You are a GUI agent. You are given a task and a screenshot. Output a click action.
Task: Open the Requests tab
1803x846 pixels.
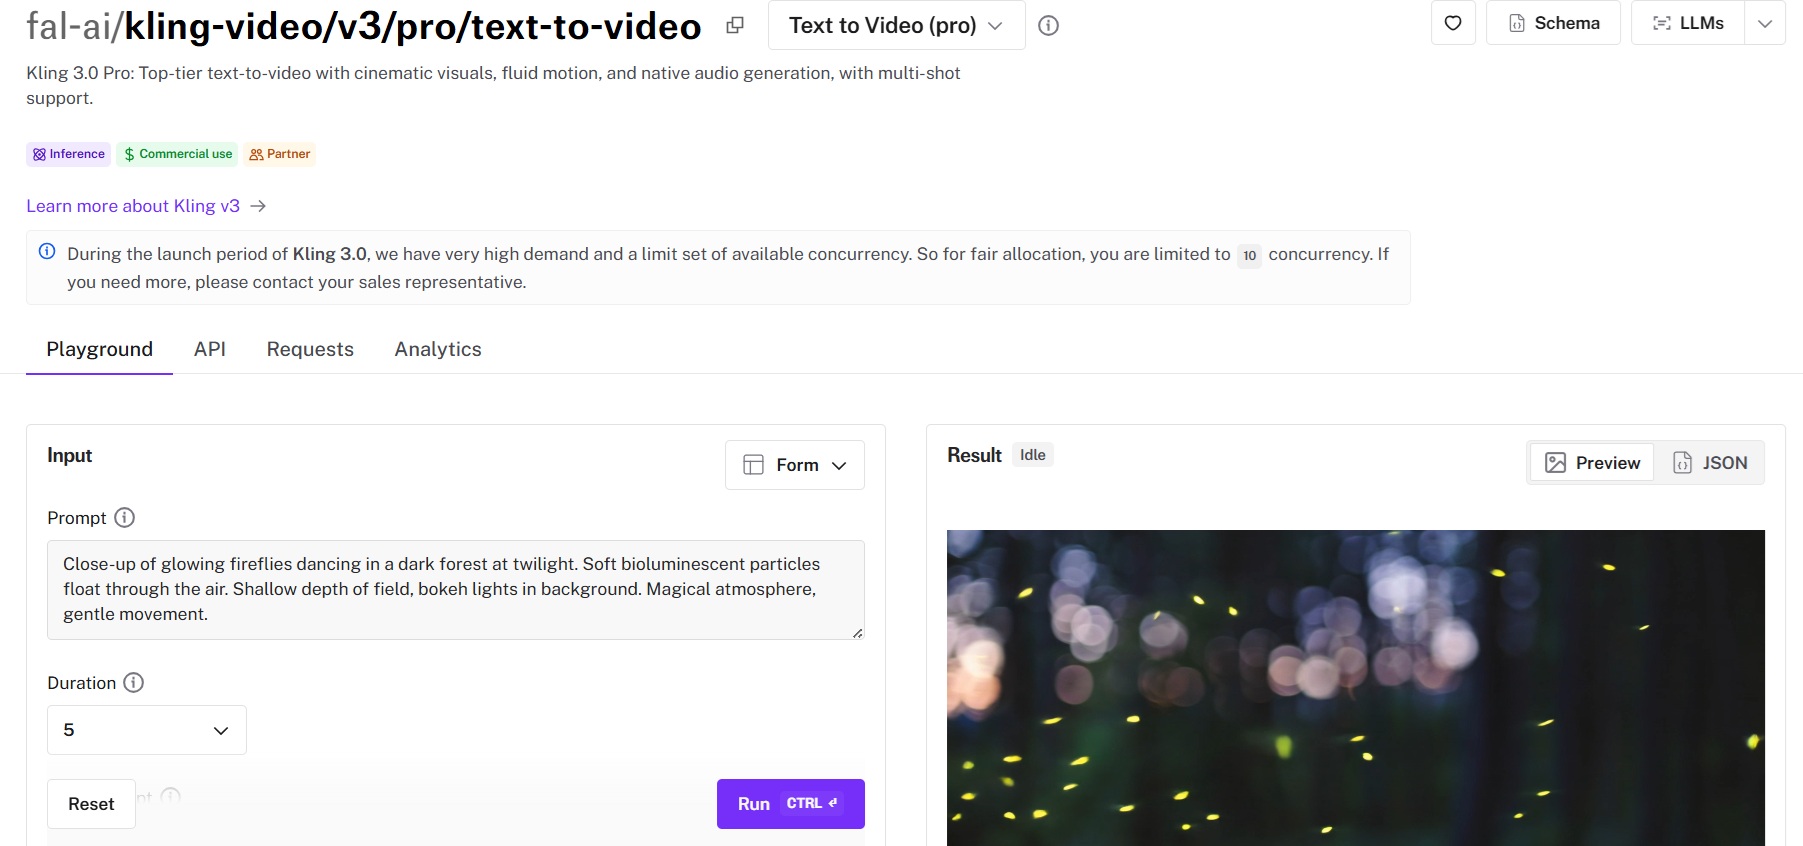pos(310,349)
